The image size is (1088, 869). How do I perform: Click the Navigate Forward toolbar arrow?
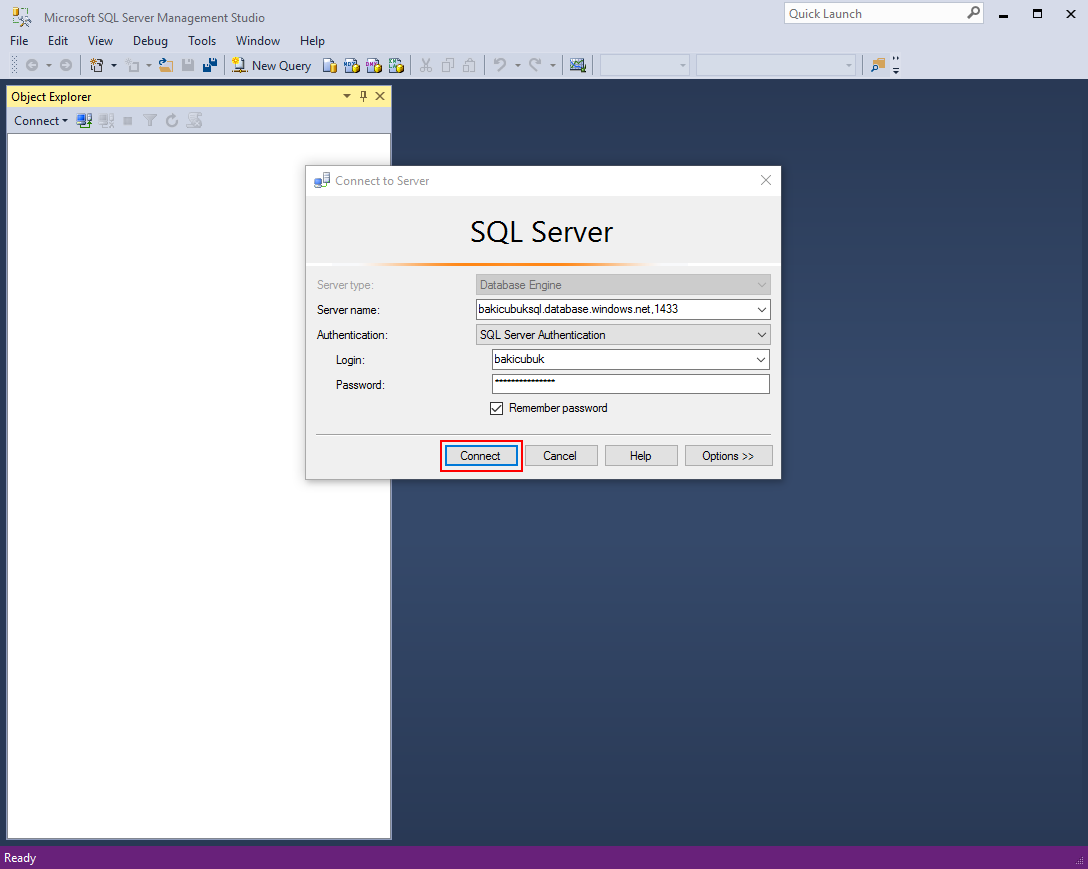click(x=66, y=65)
